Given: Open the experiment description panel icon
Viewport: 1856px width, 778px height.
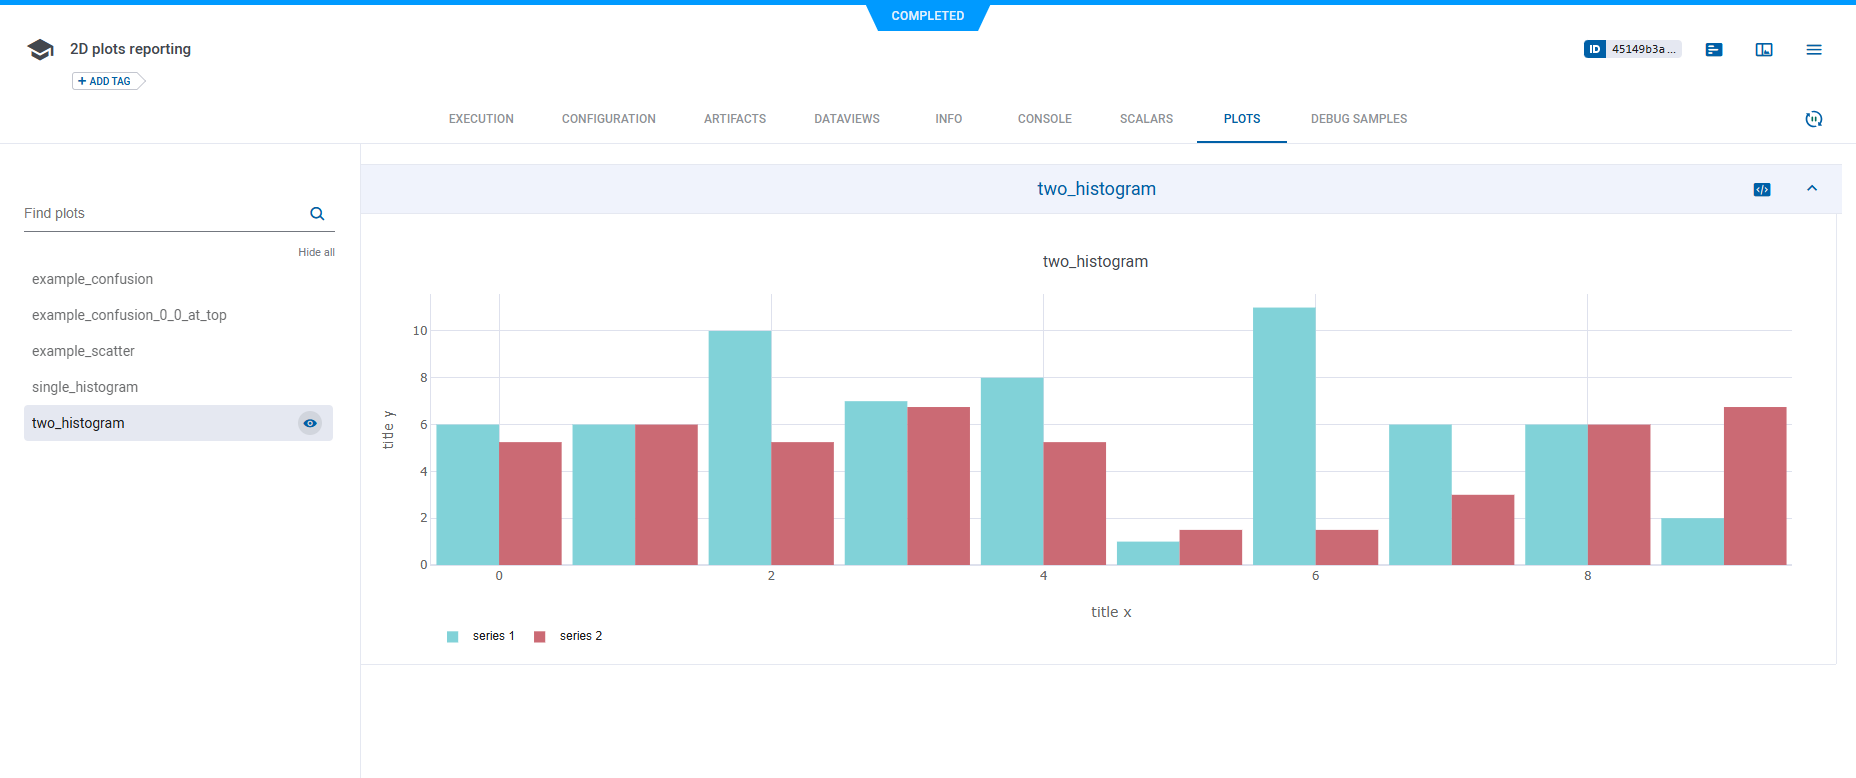Looking at the screenshot, I should (1714, 50).
